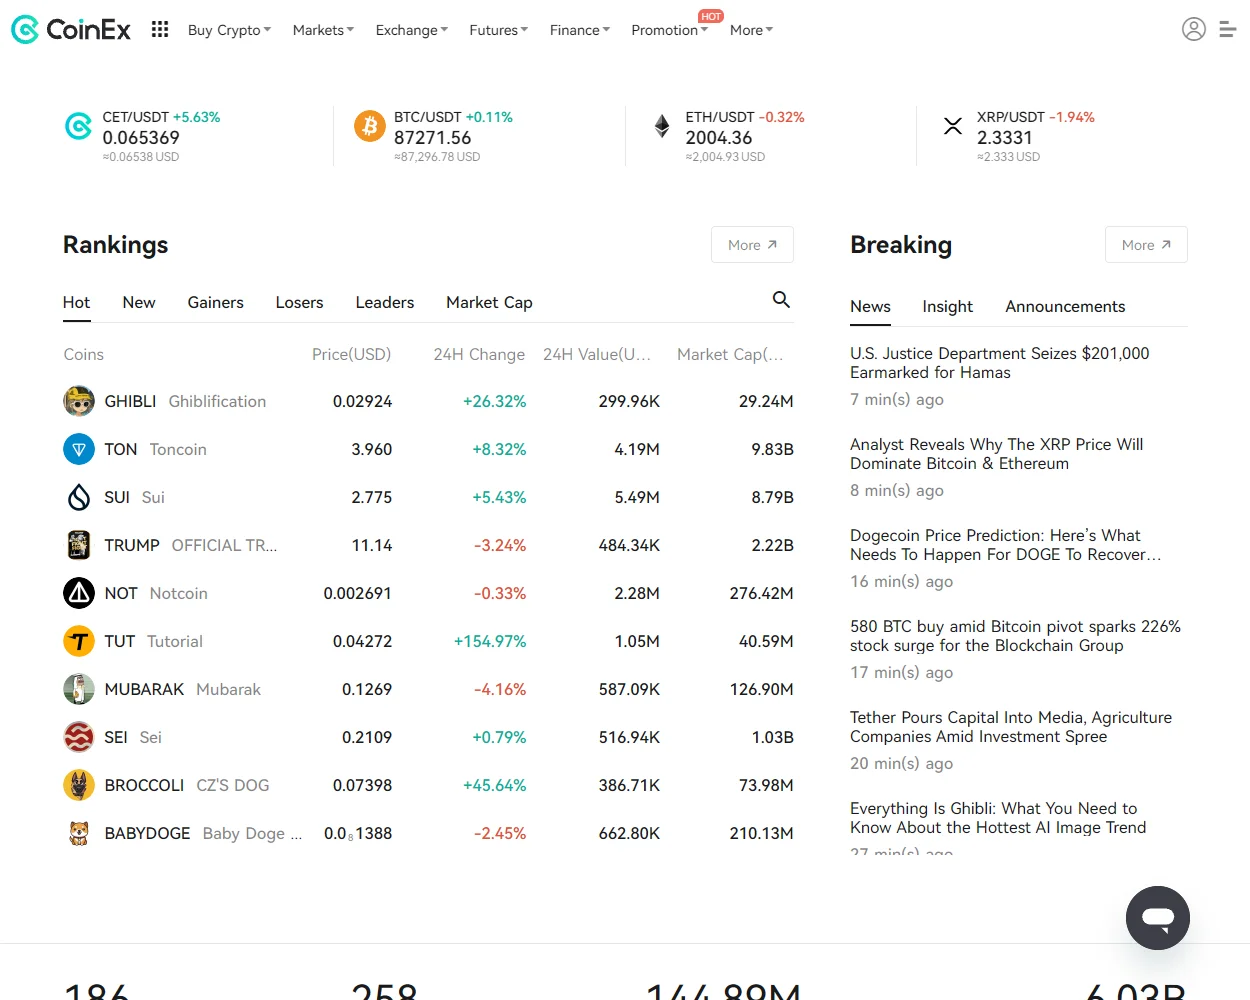
Task: Expand the Futures navigation dropdown
Action: click(x=498, y=30)
